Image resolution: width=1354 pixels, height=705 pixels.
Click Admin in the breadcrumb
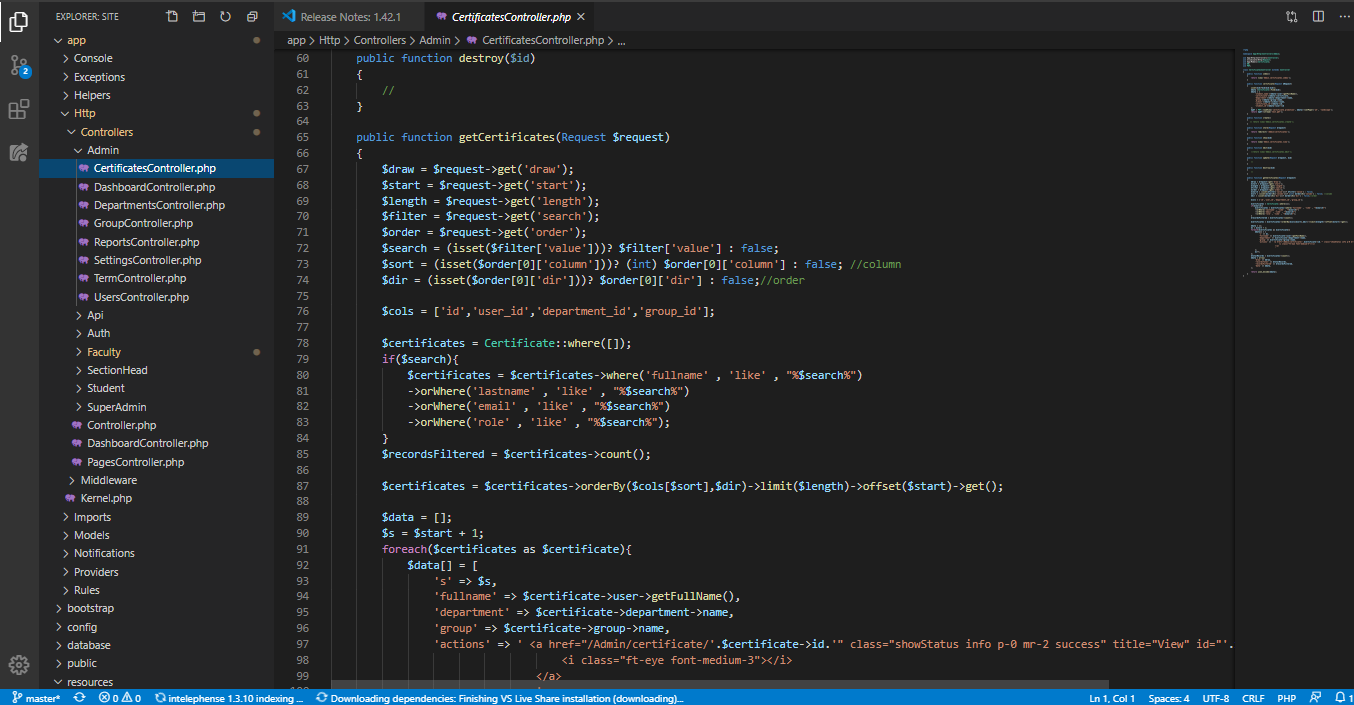(x=435, y=41)
